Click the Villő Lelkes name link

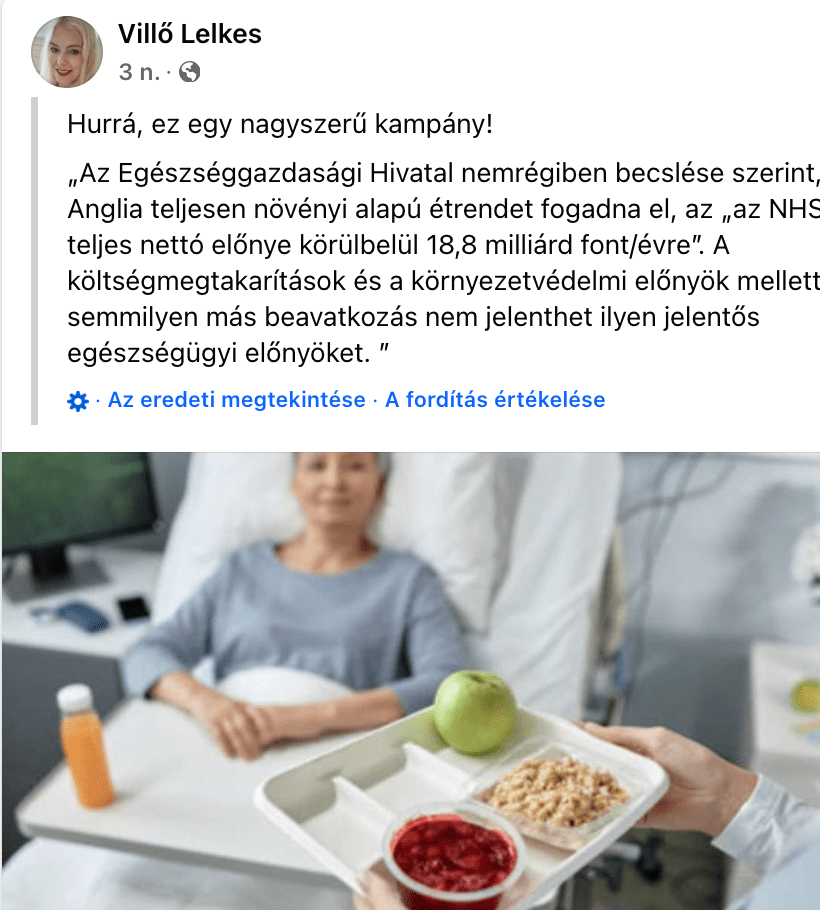[190, 34]
